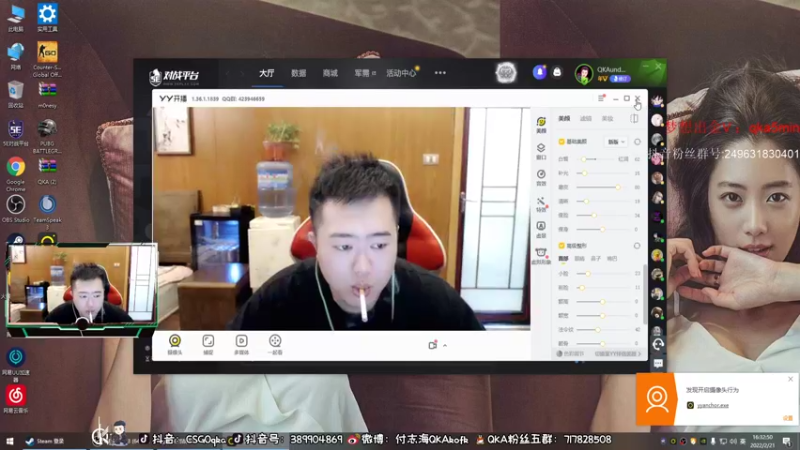The height and width of the screenshot is (450, 800).
Task: Open the 窗口 window layers icon
Action: click(541, 151)
